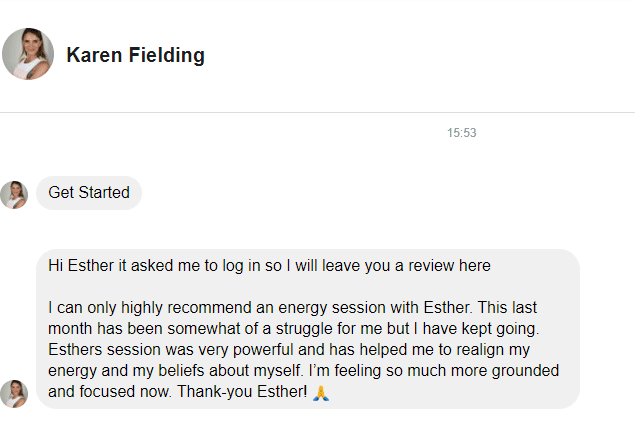Click the long review message bubble
This screenshot has width=635, height=432.
pos(308,329)
